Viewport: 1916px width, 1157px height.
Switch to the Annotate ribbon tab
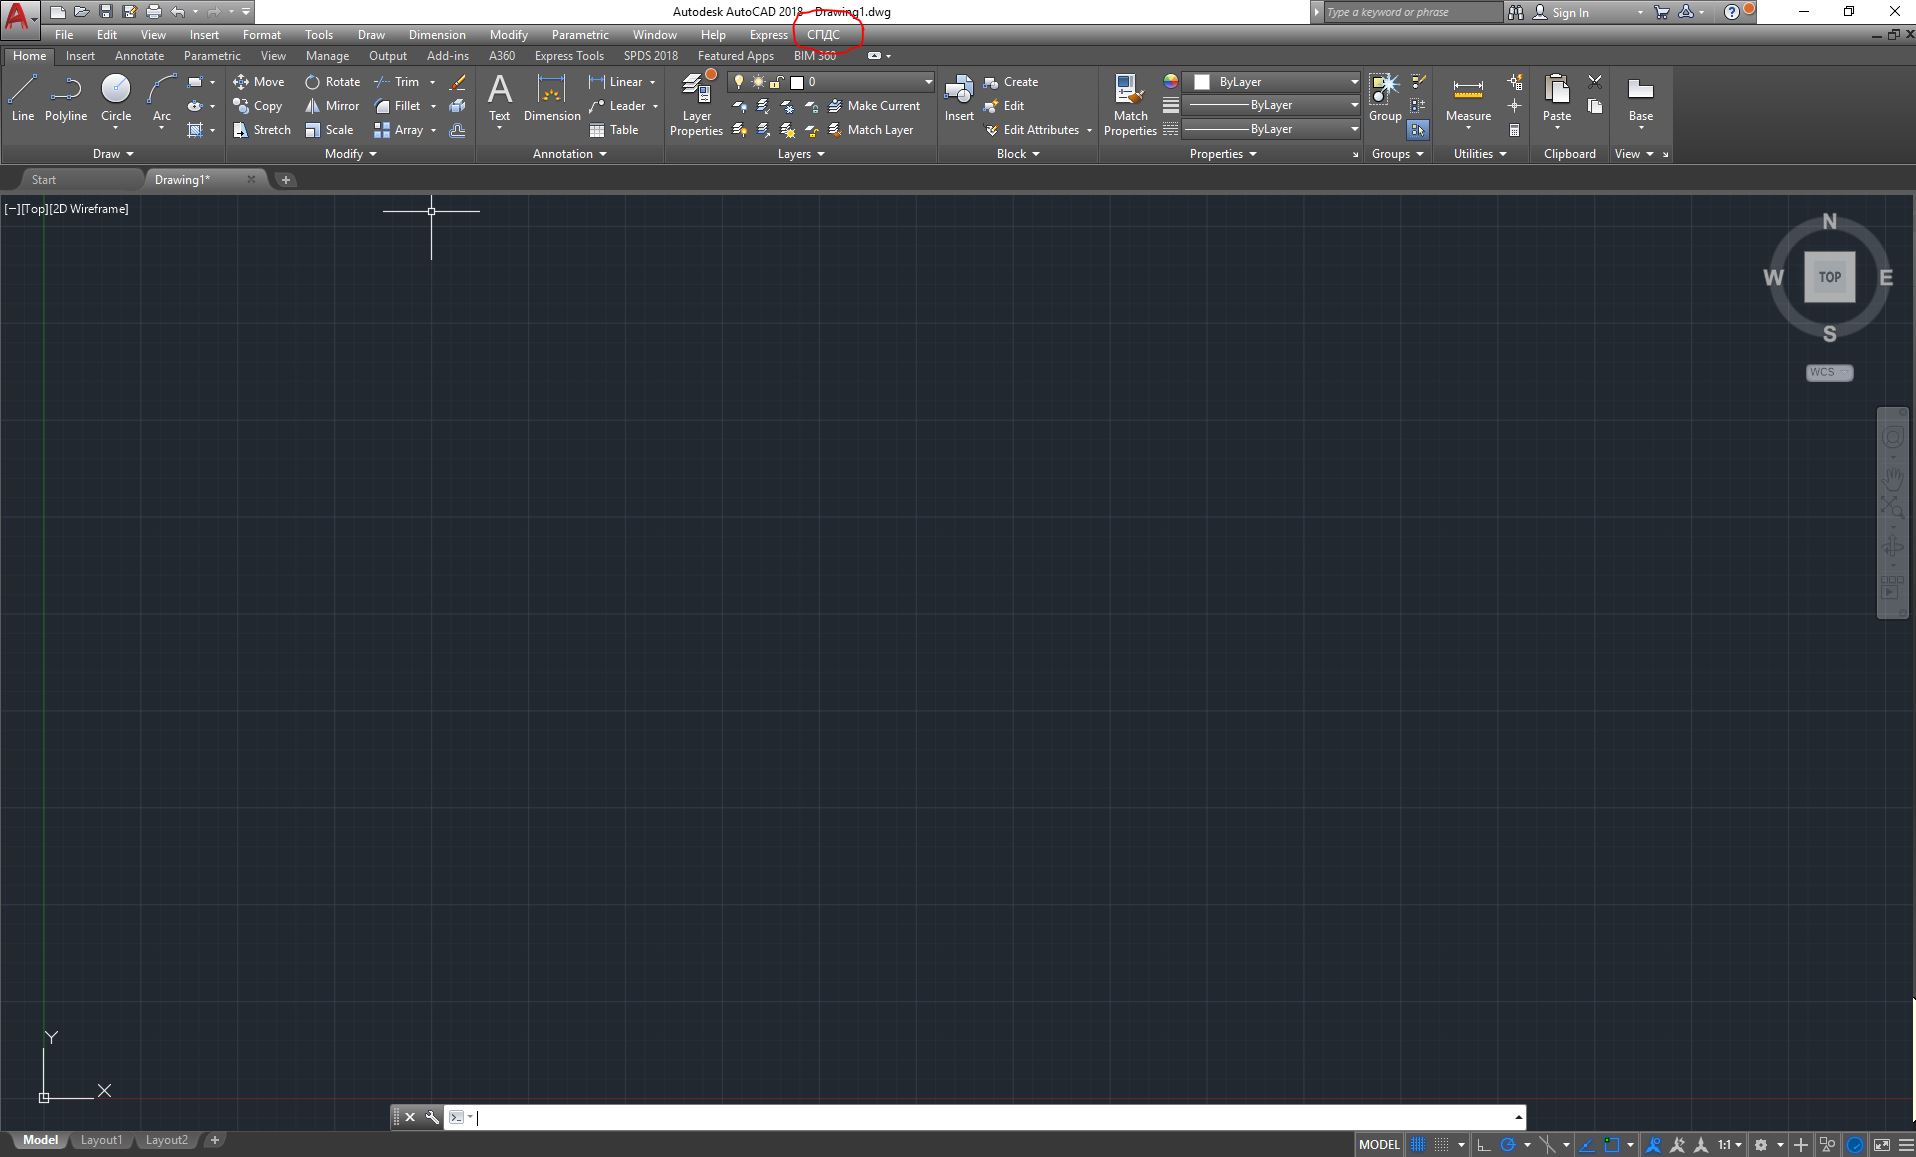[x=139, y=56]
